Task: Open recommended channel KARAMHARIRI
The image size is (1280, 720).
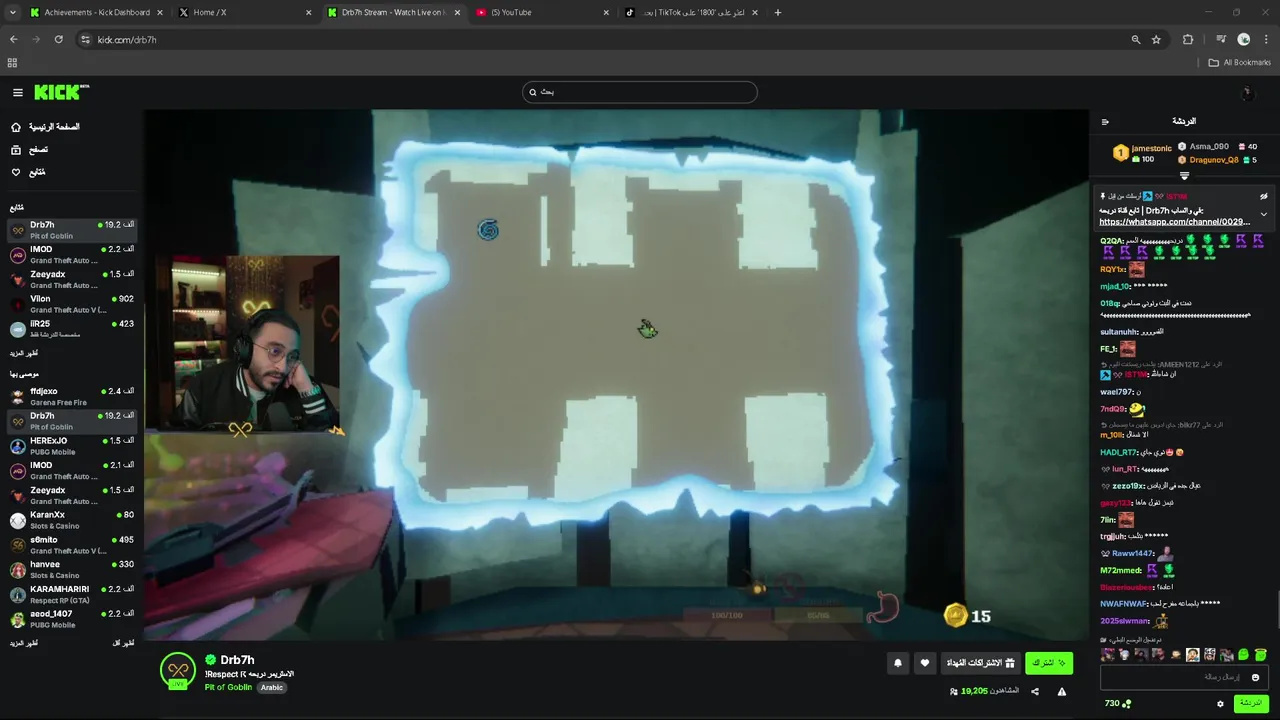Action: 70,594
